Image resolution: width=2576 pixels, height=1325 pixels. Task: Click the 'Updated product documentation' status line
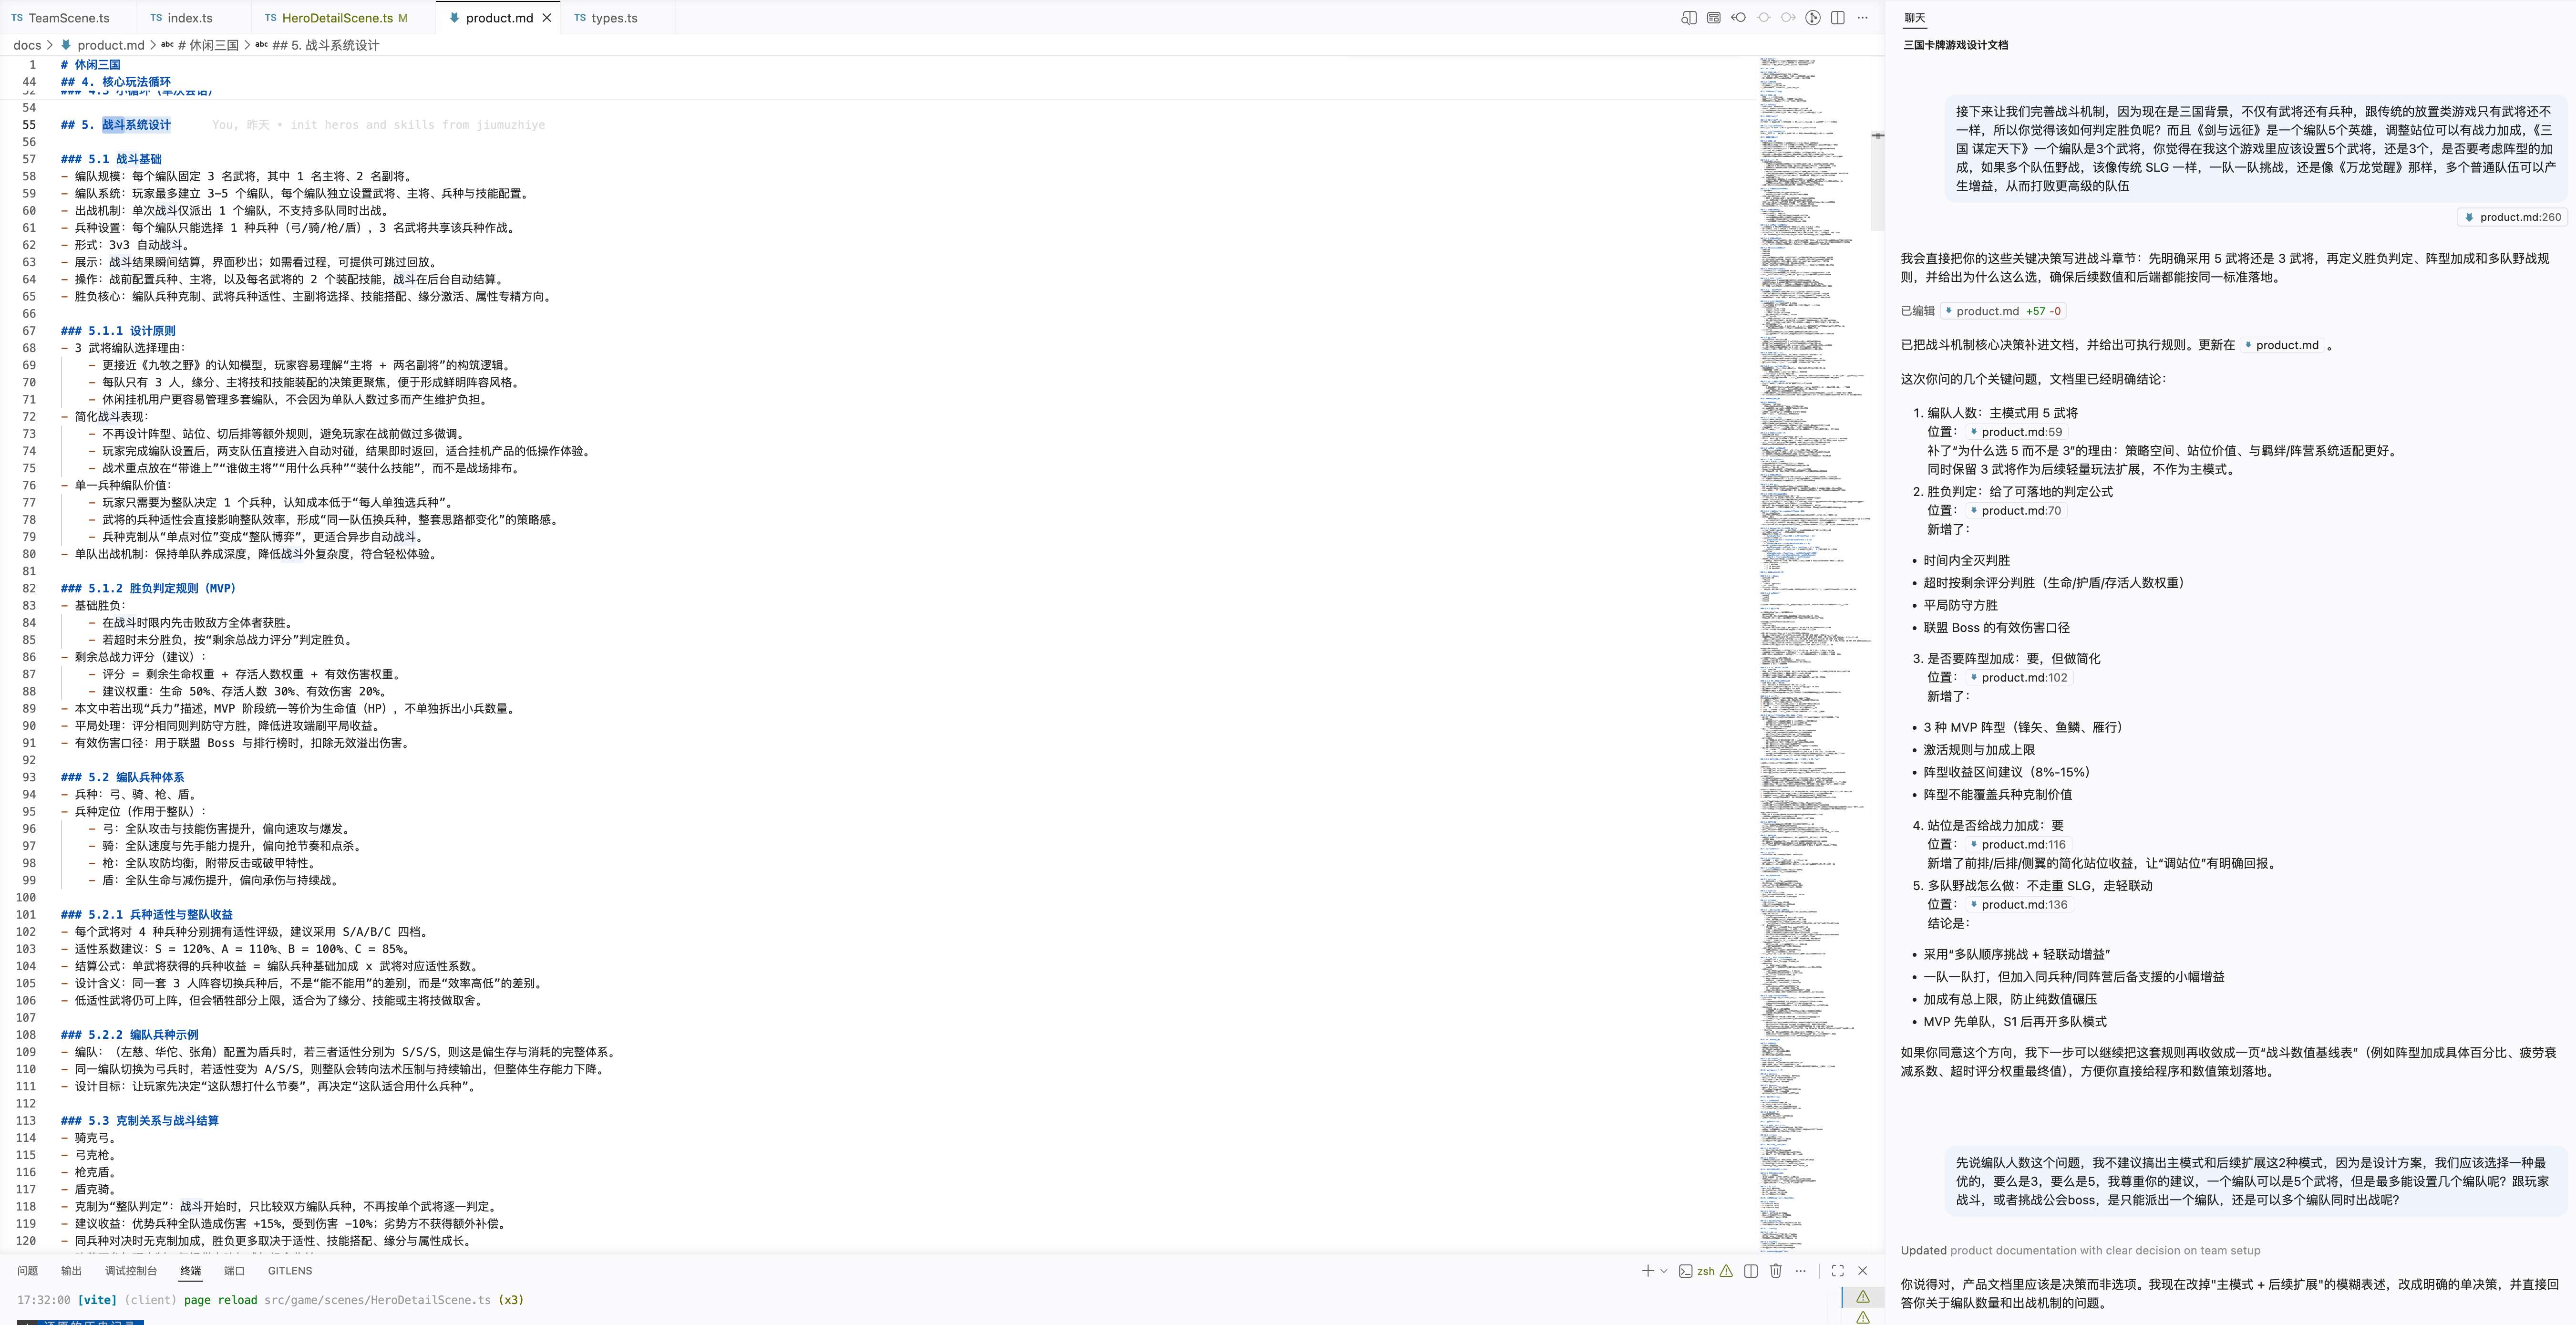click(x=2080, y=1250)
